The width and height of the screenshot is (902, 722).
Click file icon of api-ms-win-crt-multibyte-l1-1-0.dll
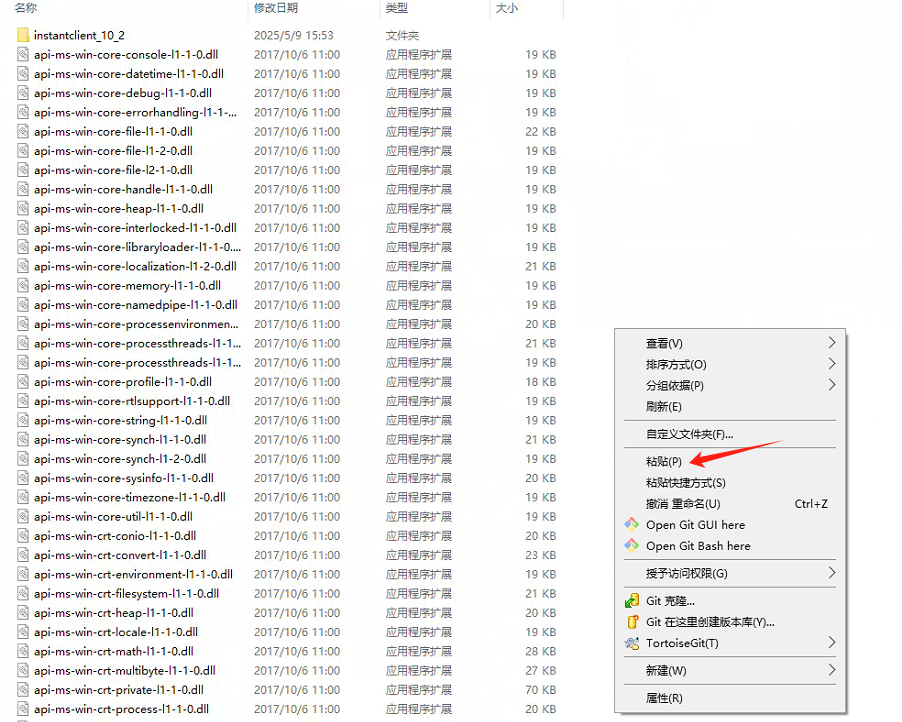23,670
